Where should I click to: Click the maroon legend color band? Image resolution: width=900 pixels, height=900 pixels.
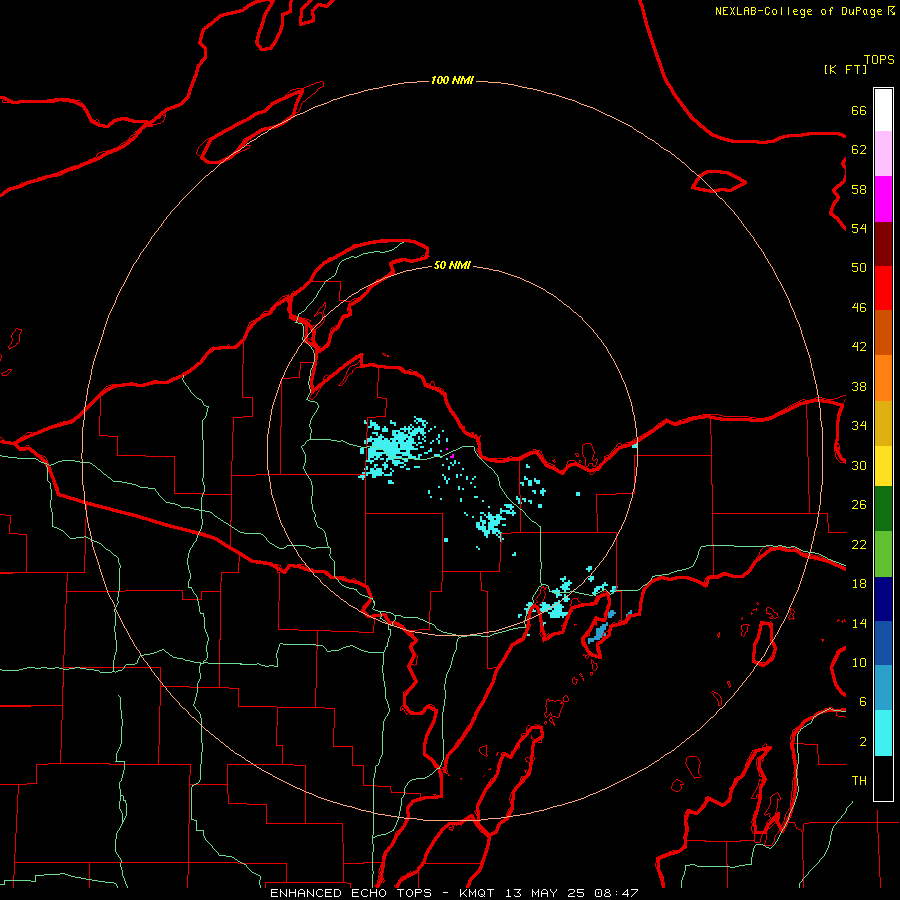tap(883, 244)
